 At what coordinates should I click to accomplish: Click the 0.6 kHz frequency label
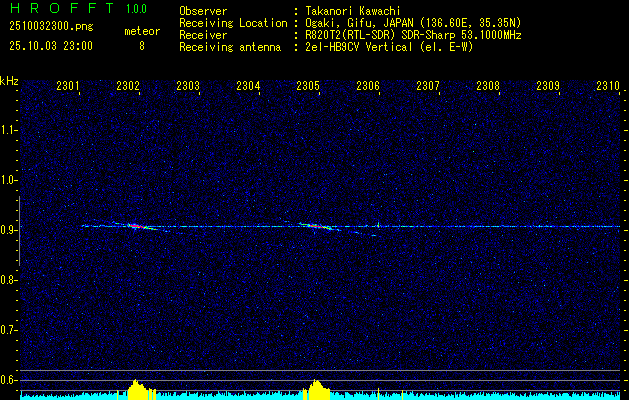click(x=9, y=380)
